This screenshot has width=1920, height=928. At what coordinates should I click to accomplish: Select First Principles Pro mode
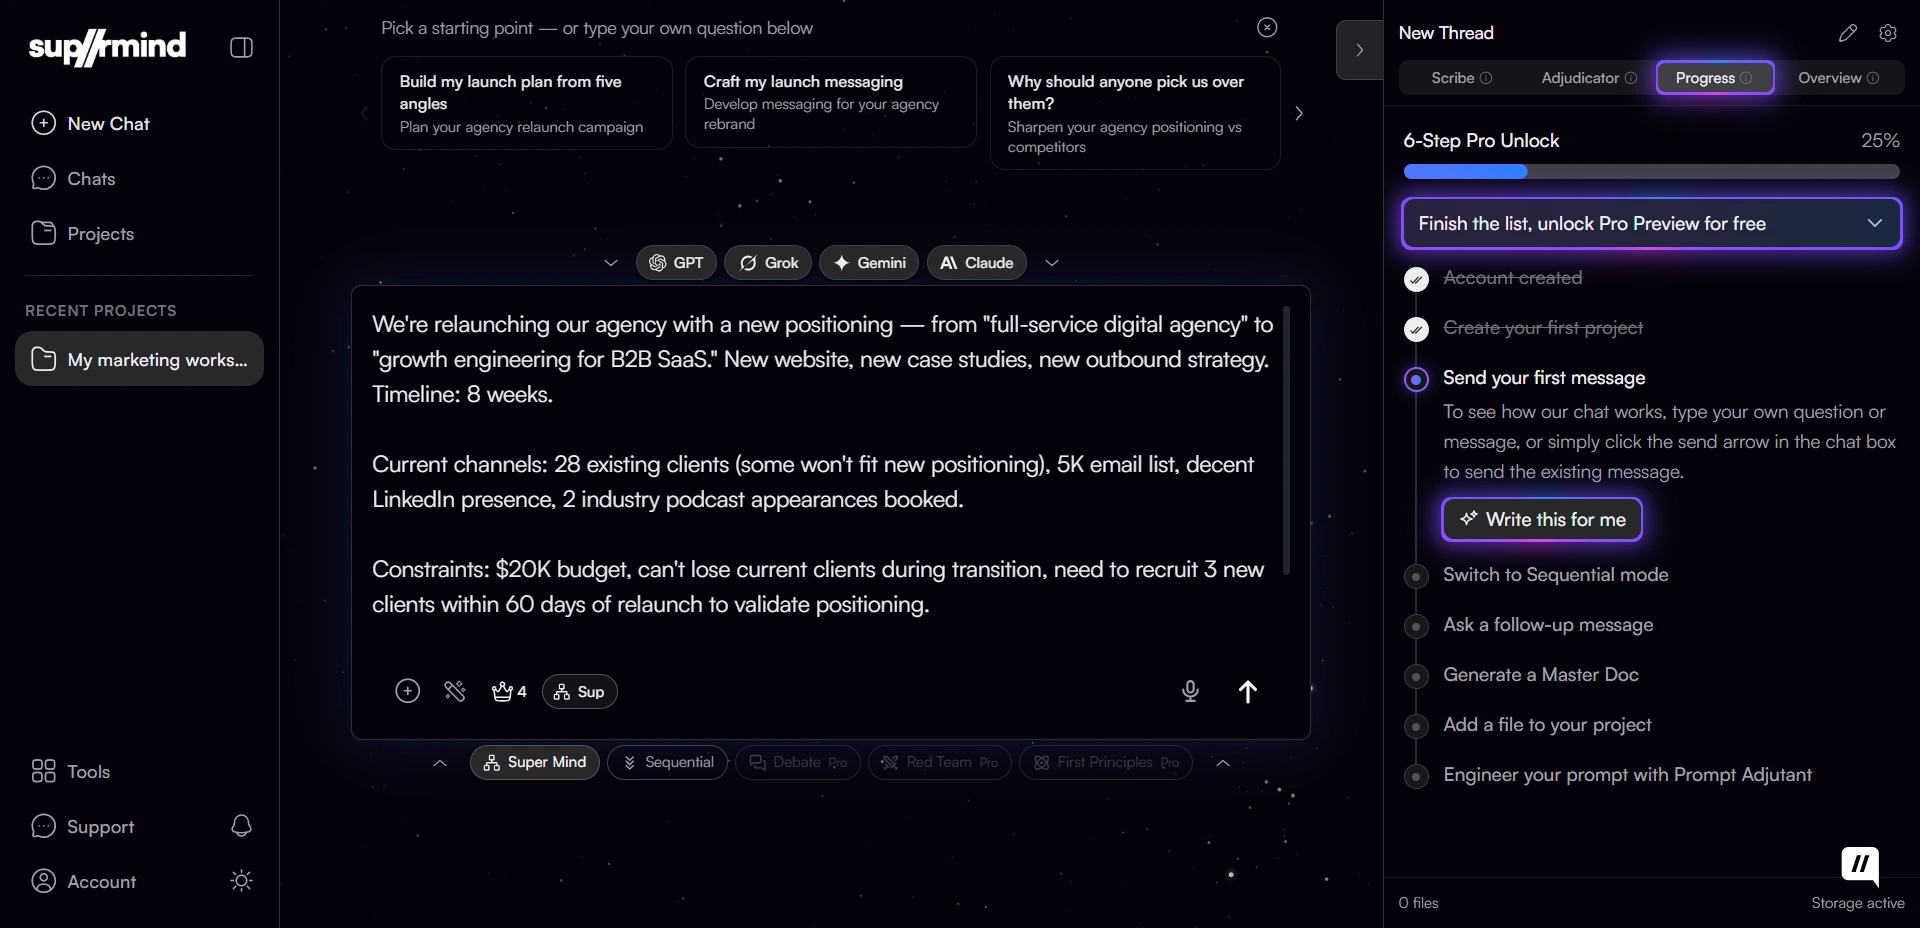tap(1106, 762)
